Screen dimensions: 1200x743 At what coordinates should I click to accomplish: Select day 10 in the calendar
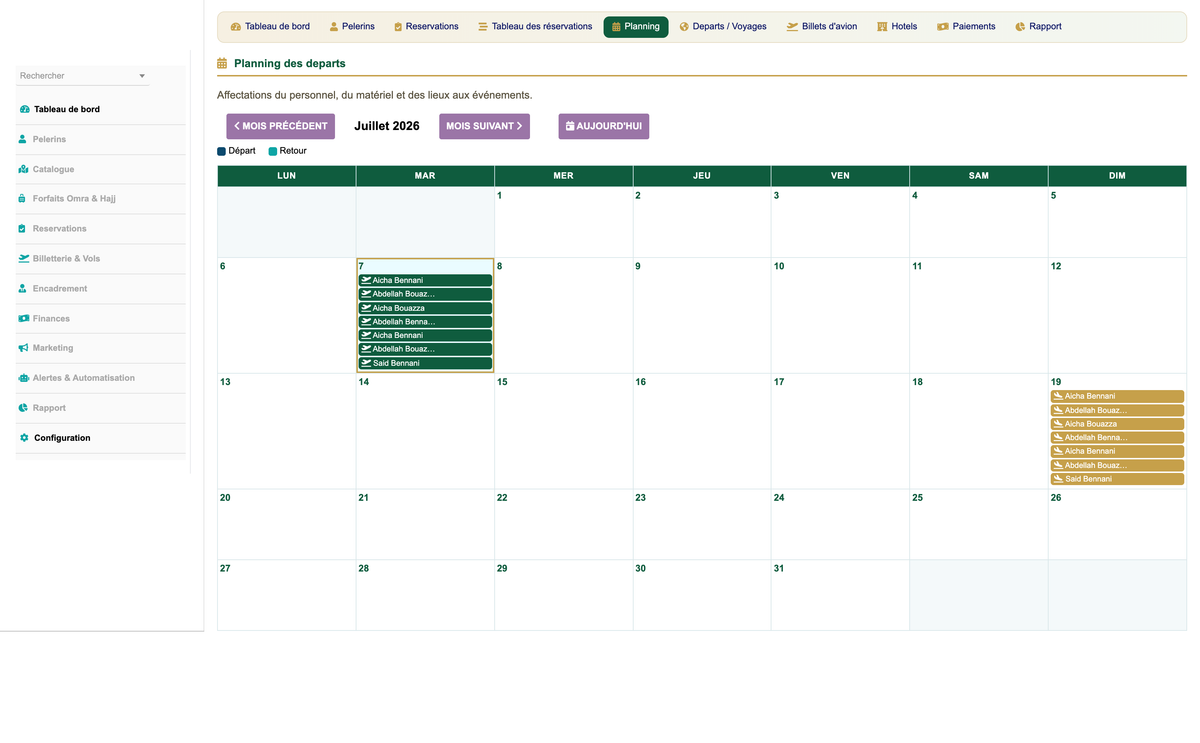tap(840, 315)
